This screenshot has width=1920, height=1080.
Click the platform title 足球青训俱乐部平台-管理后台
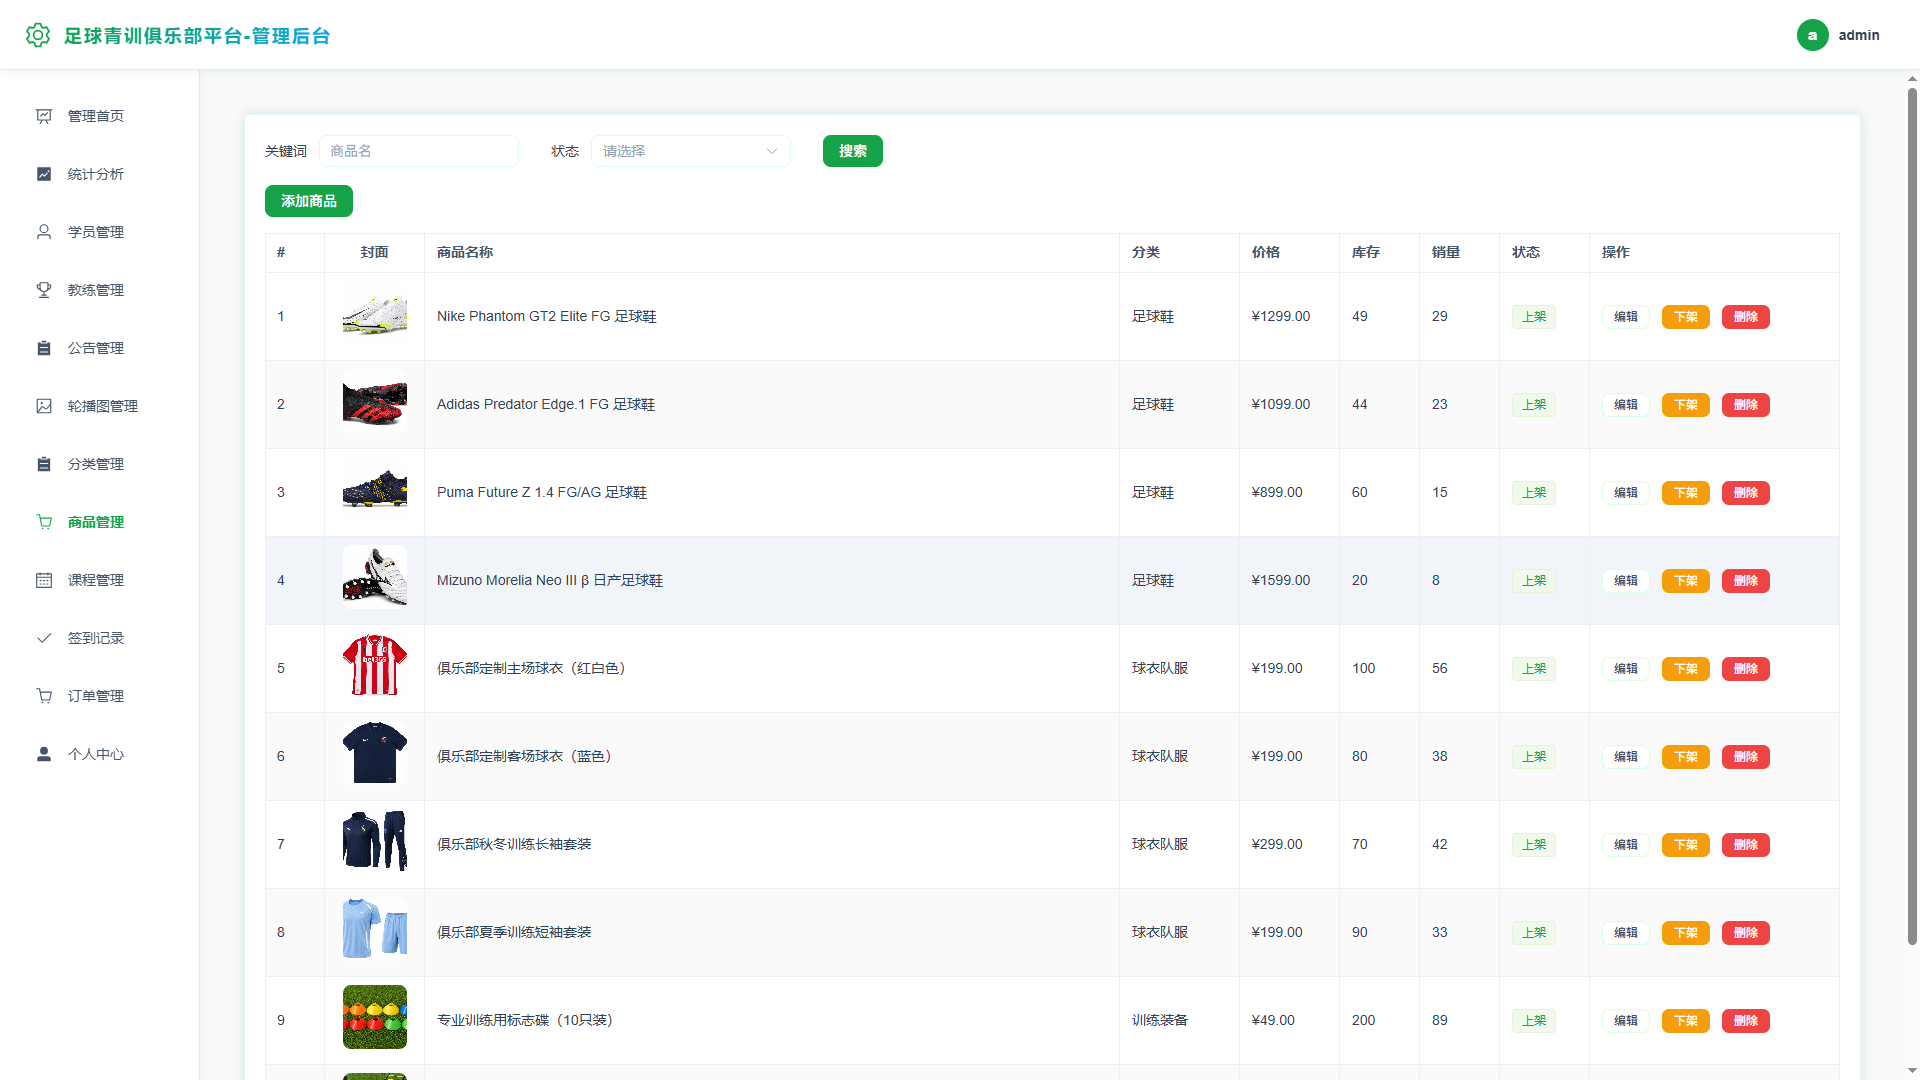point(197,36)
